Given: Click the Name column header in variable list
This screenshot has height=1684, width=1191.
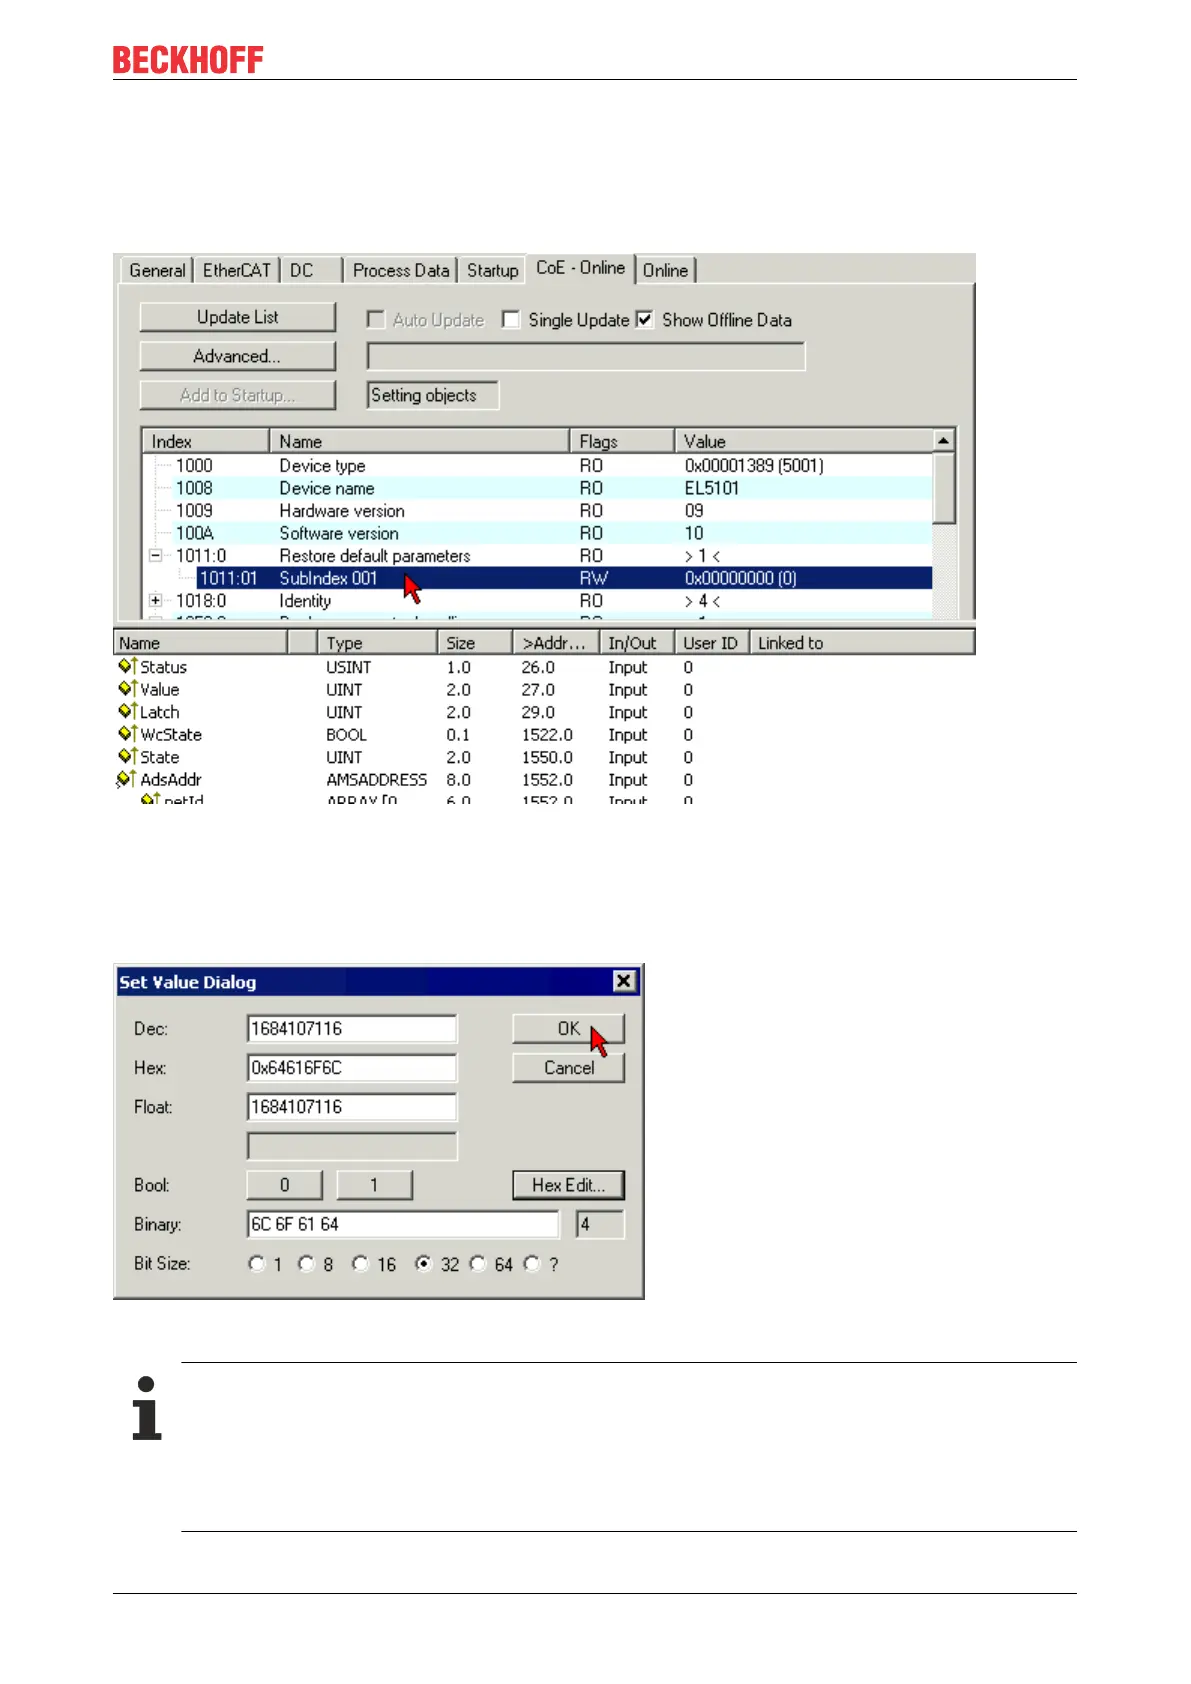Looking at the screenshot, I should 201,643.
